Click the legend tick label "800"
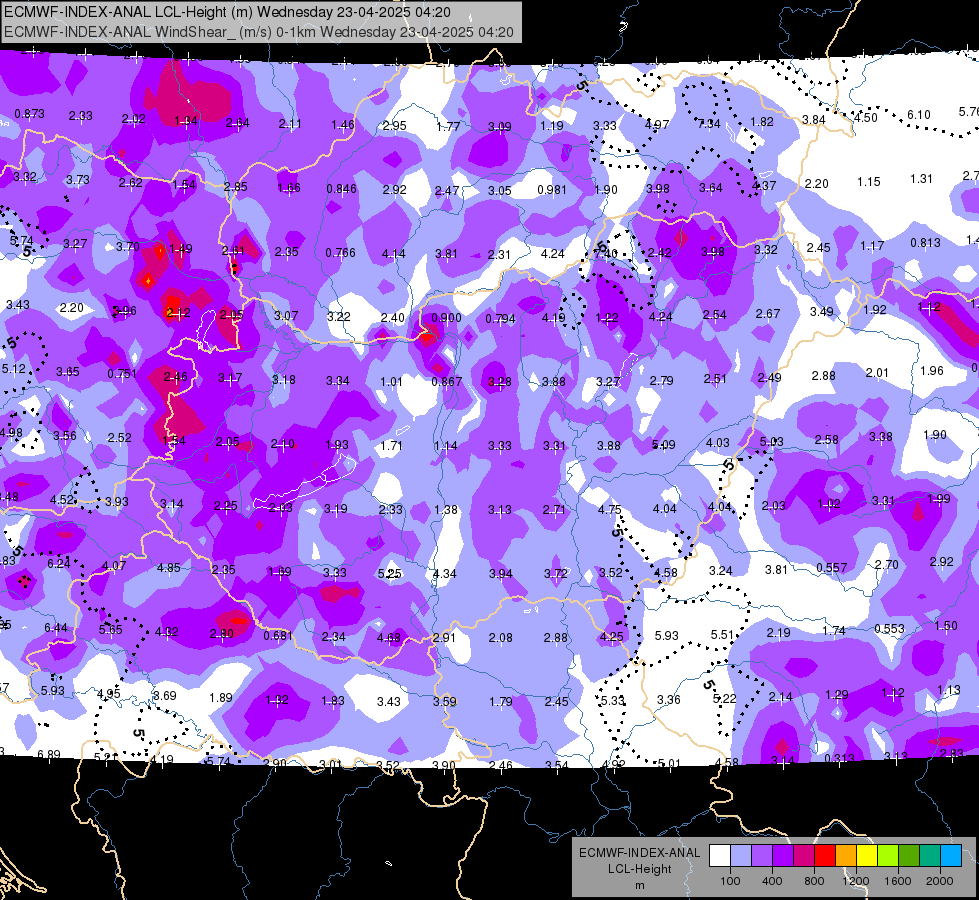 click(814, 881)
